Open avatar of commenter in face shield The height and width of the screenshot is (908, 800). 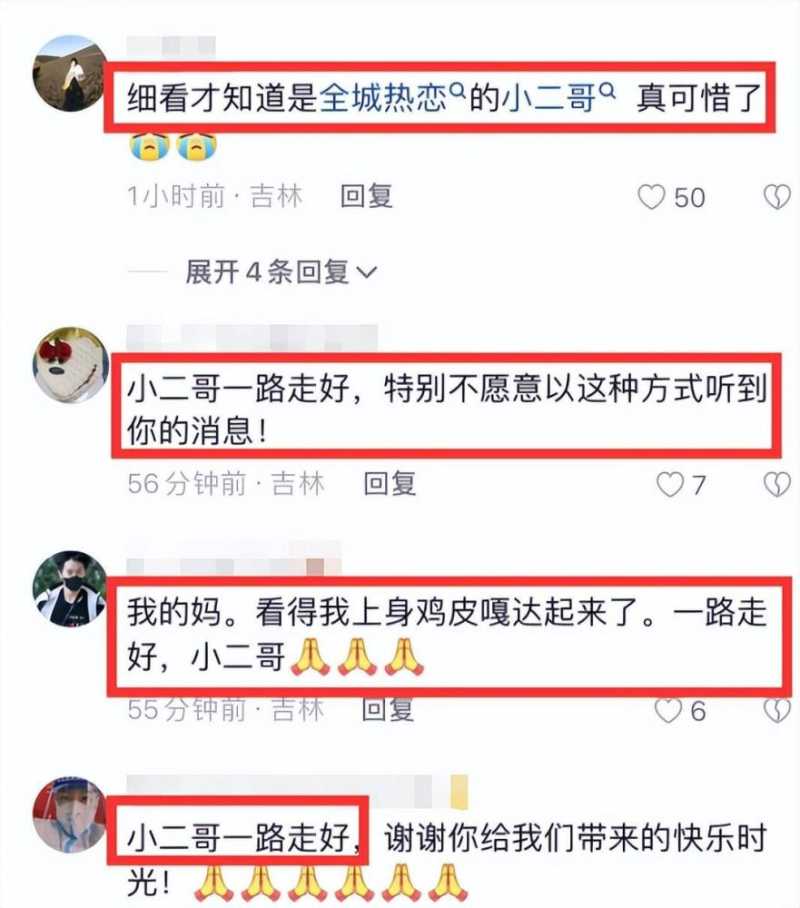pyautogui.click(x=70, y=815)
